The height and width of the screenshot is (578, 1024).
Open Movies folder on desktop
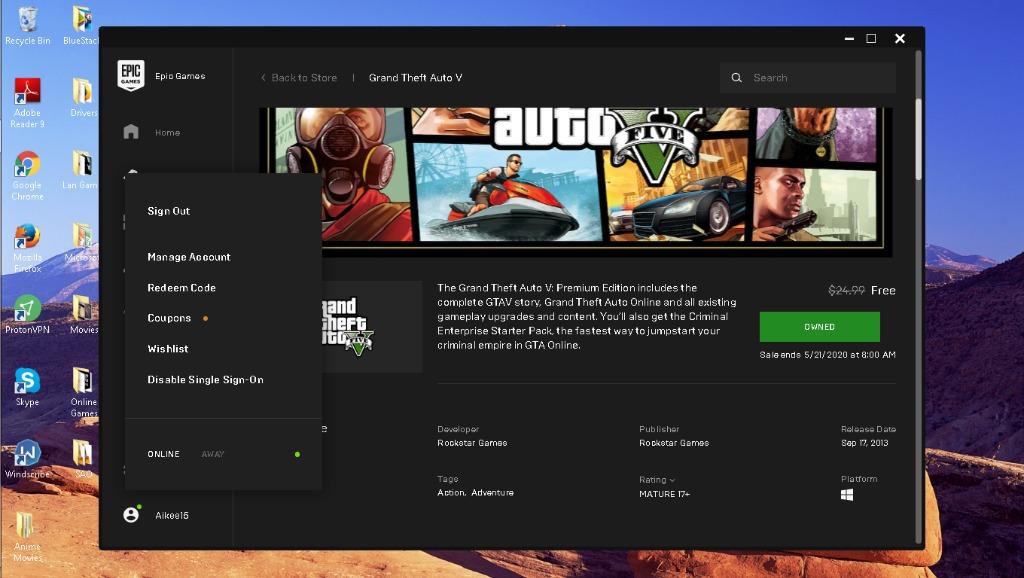click(x=83, y=315)
